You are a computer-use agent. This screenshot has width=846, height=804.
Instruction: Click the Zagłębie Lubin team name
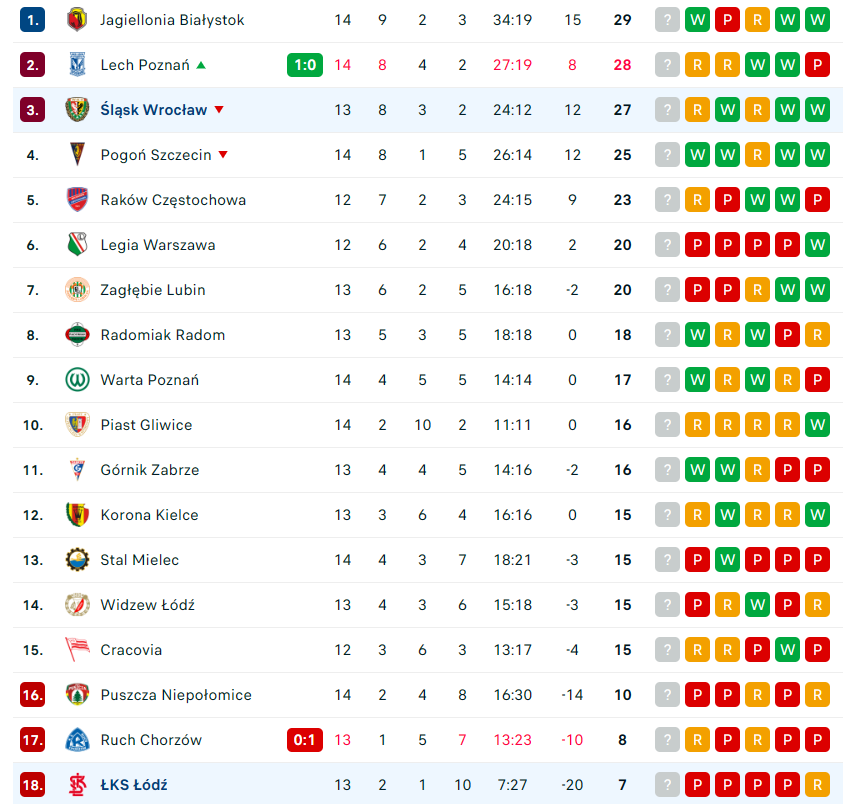coord(153,290)
